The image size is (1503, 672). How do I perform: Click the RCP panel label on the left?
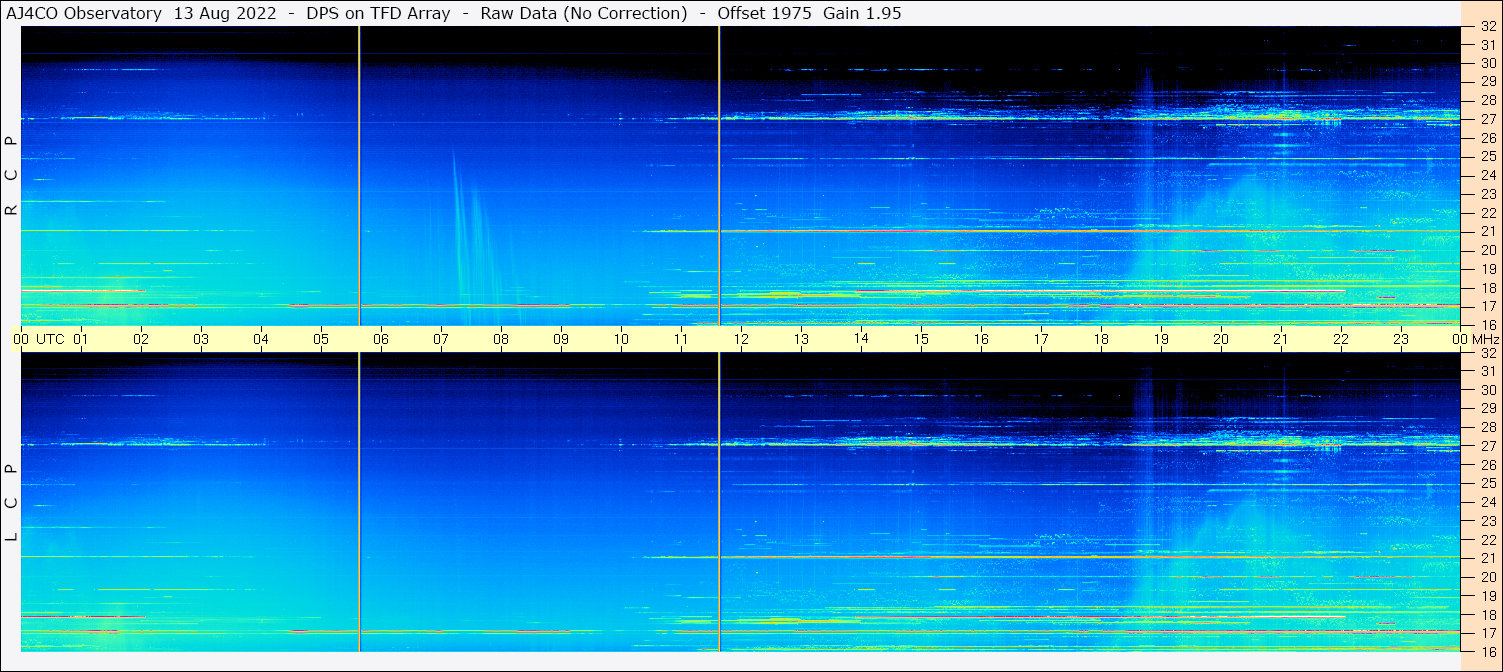tap(11, 176)
